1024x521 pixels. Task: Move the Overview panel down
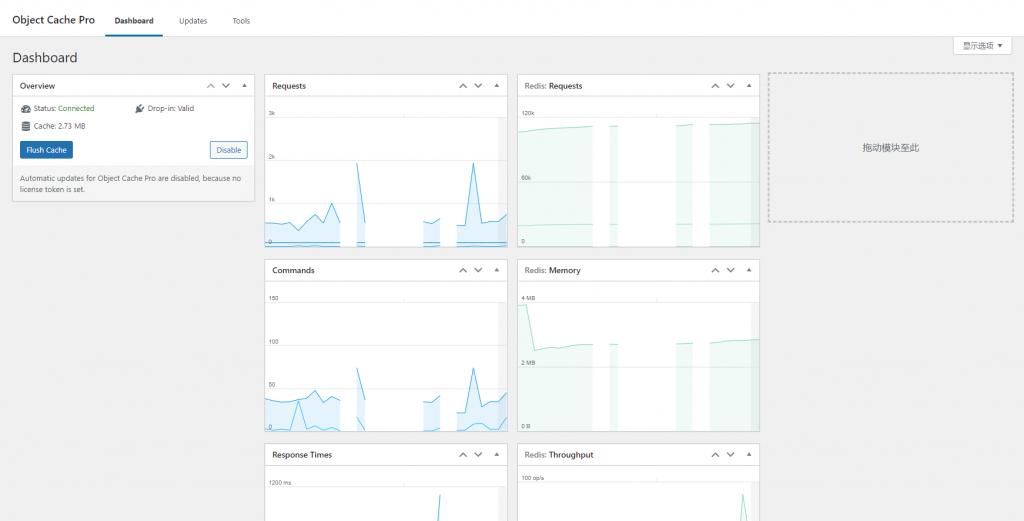click(226, 86)
